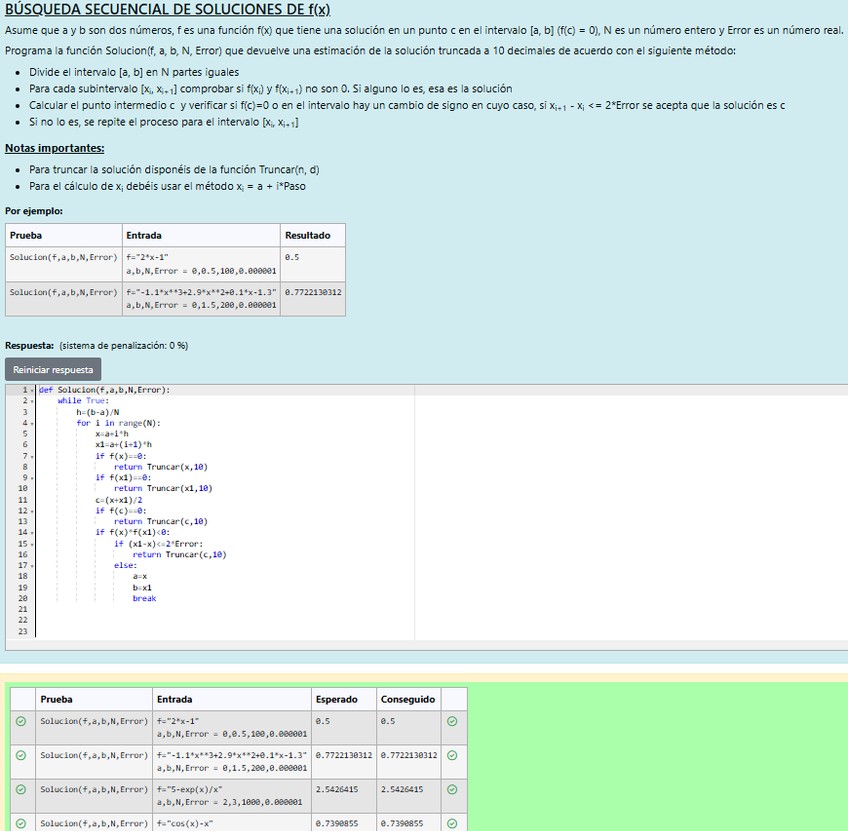Click the Reiniciar respuesta button

coord(53,370)
